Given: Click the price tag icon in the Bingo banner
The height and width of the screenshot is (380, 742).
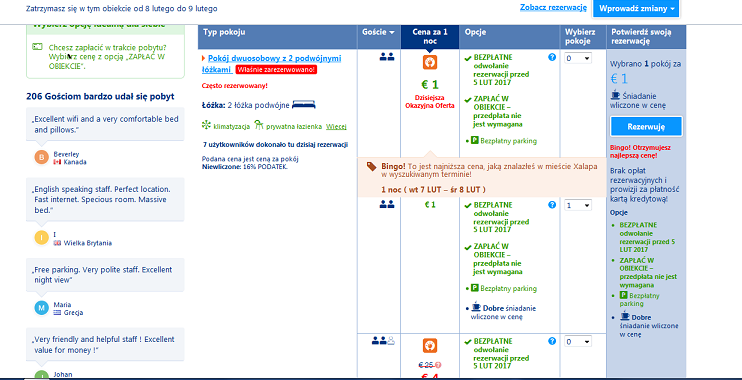Looking at the screenshot, I should pos(372,166).
